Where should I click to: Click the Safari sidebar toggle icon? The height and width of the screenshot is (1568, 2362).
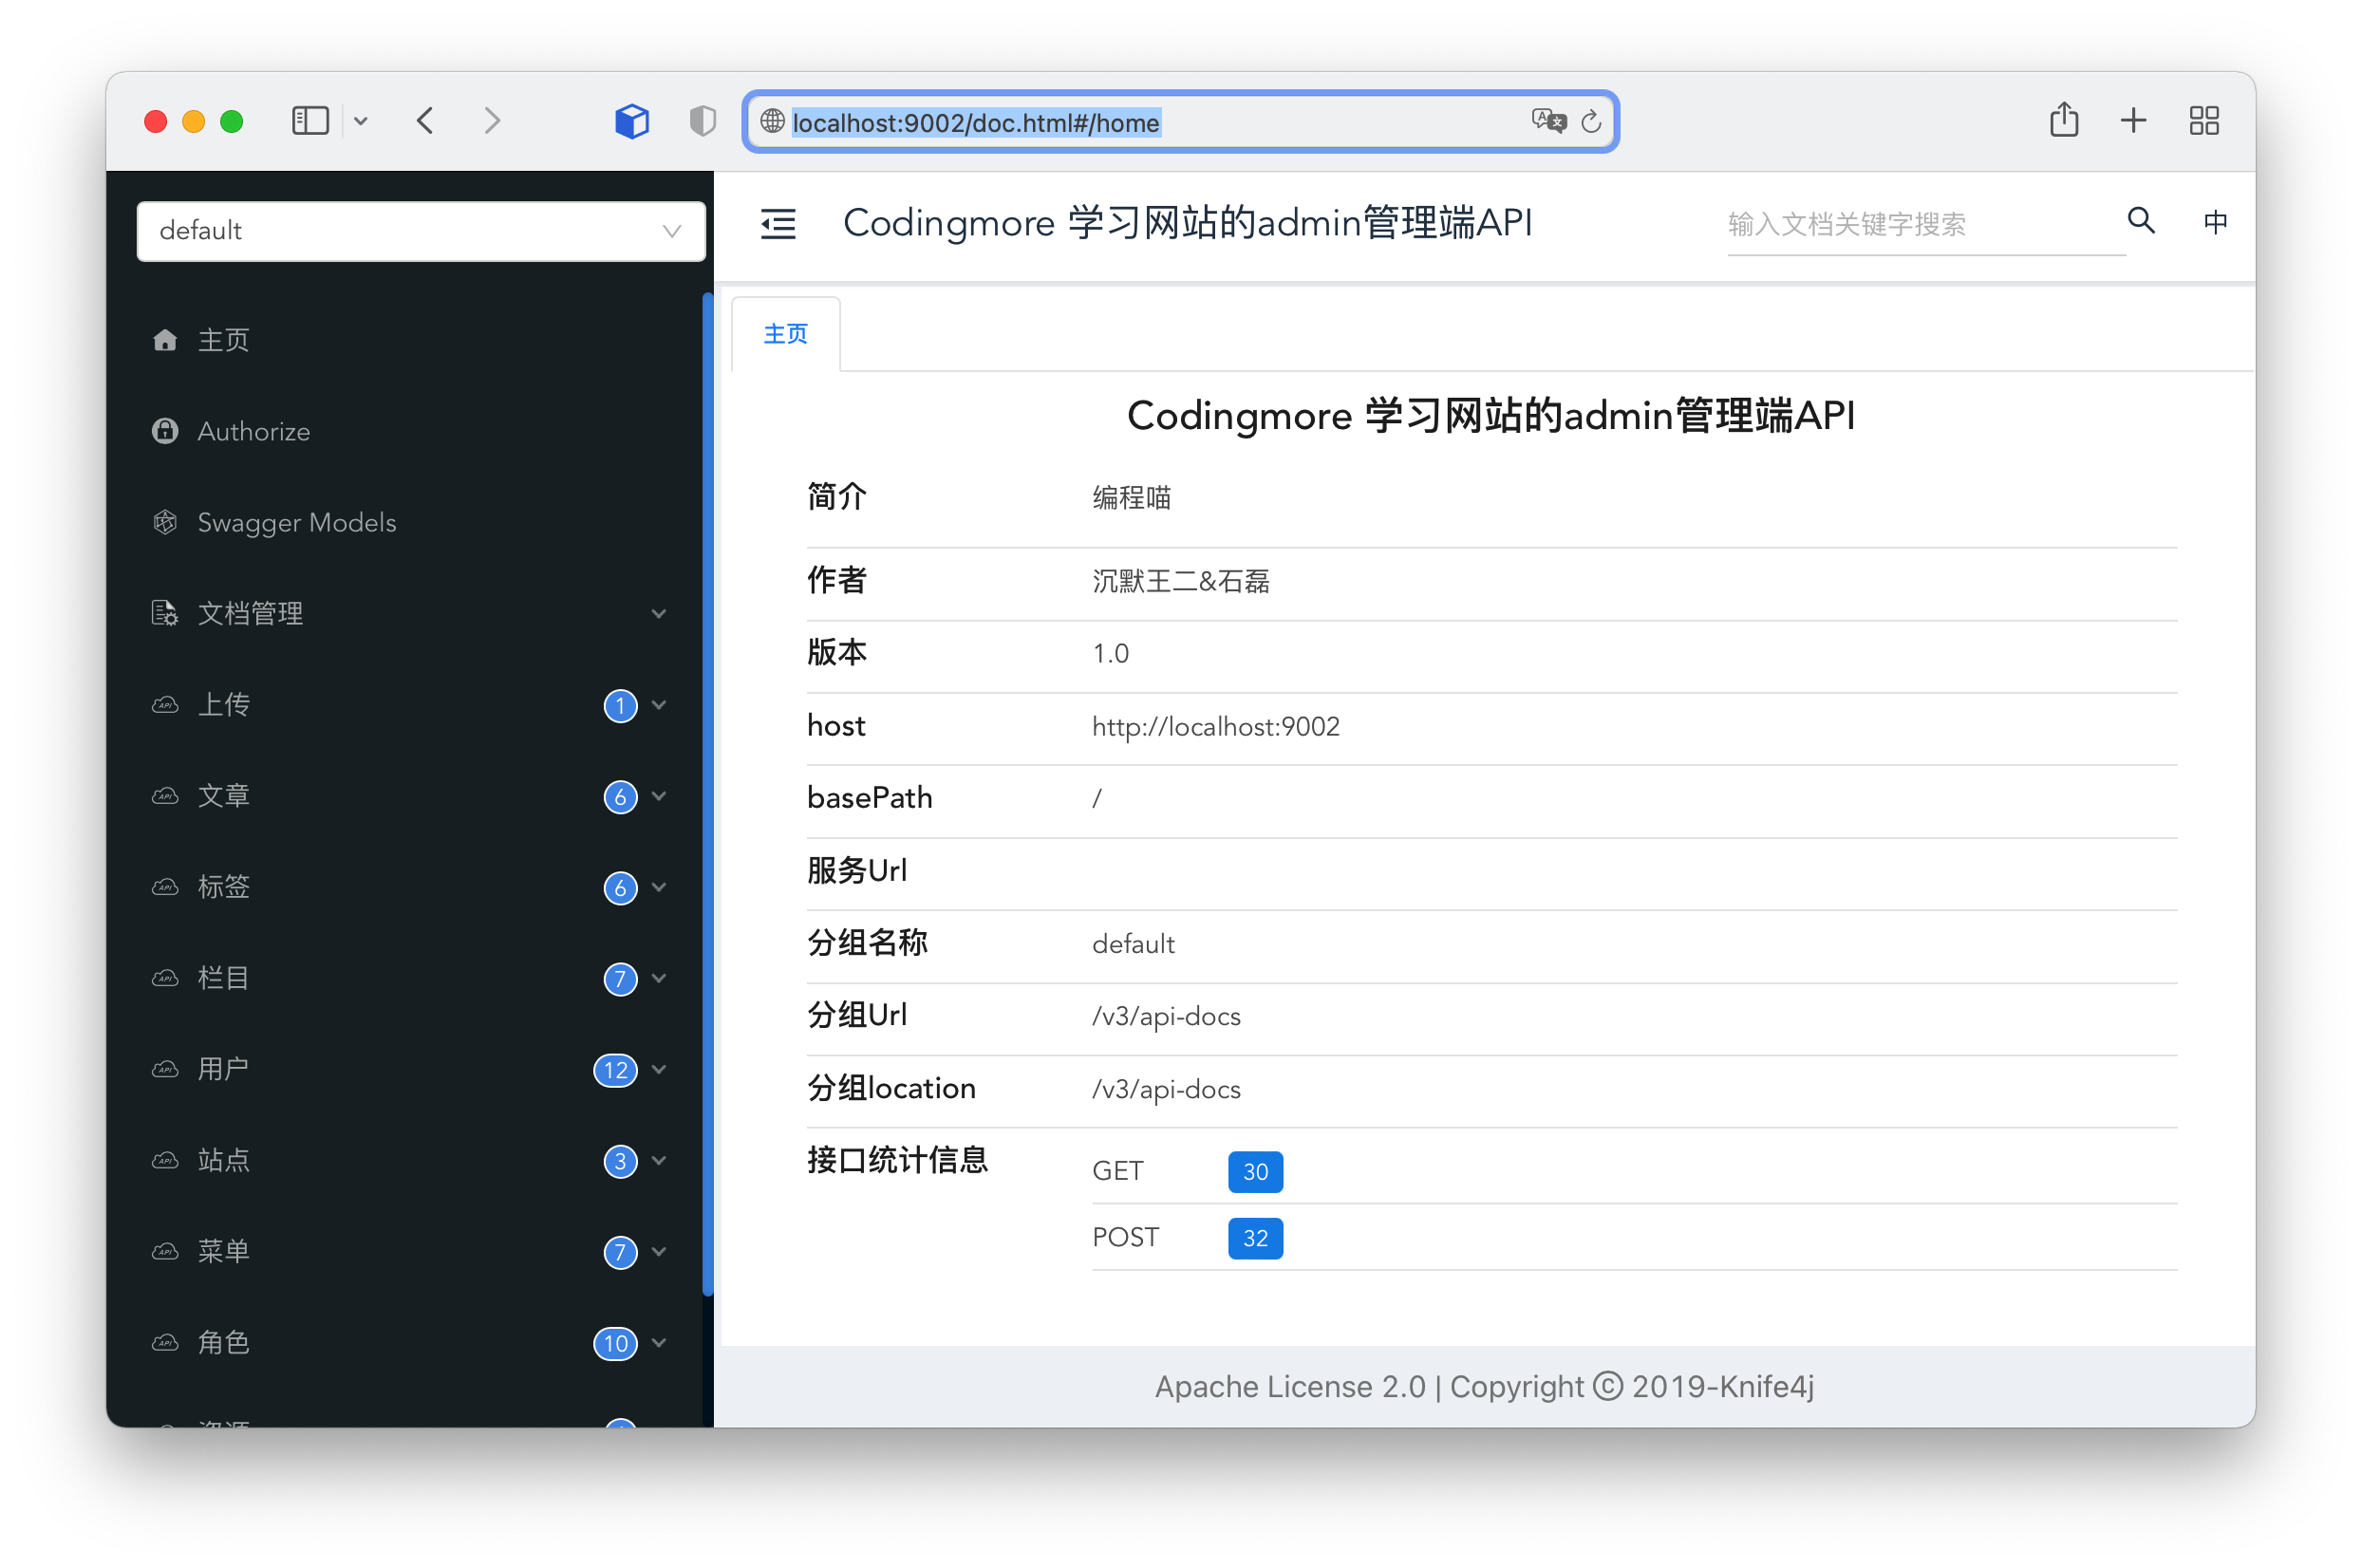coord(310,121)
